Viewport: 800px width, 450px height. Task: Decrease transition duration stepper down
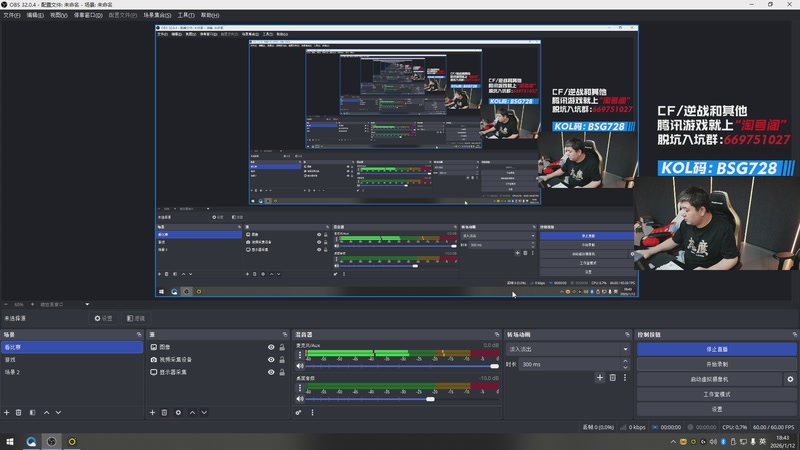pos(626,367)
